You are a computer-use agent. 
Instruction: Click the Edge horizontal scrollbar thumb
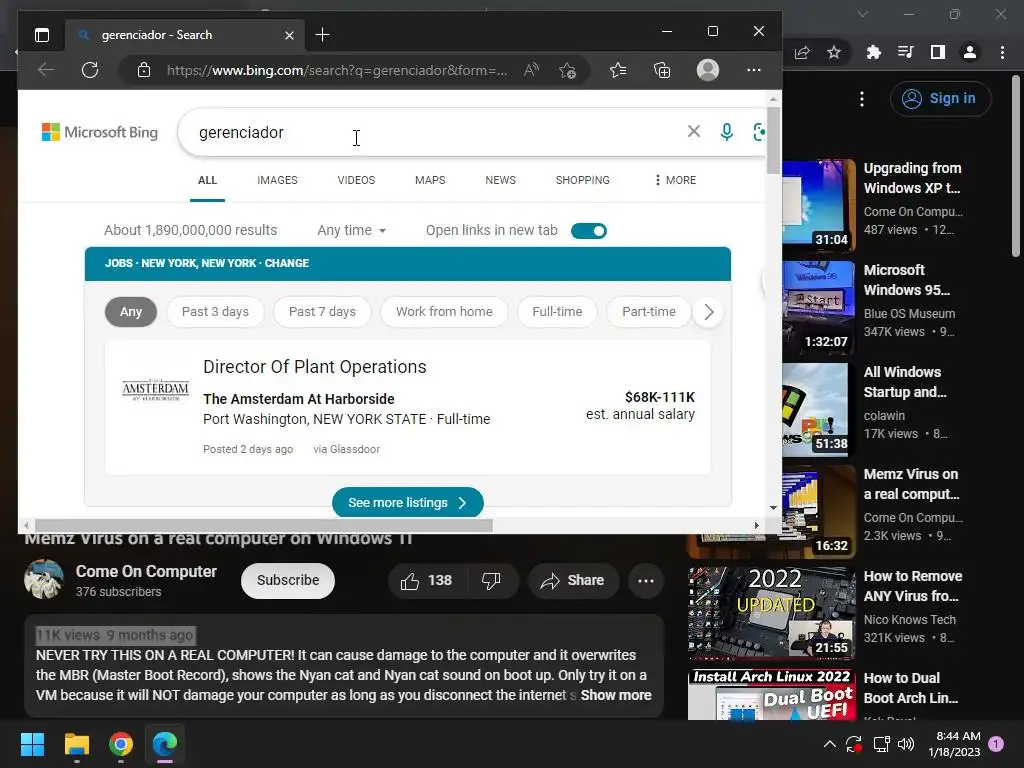[264, 526]
